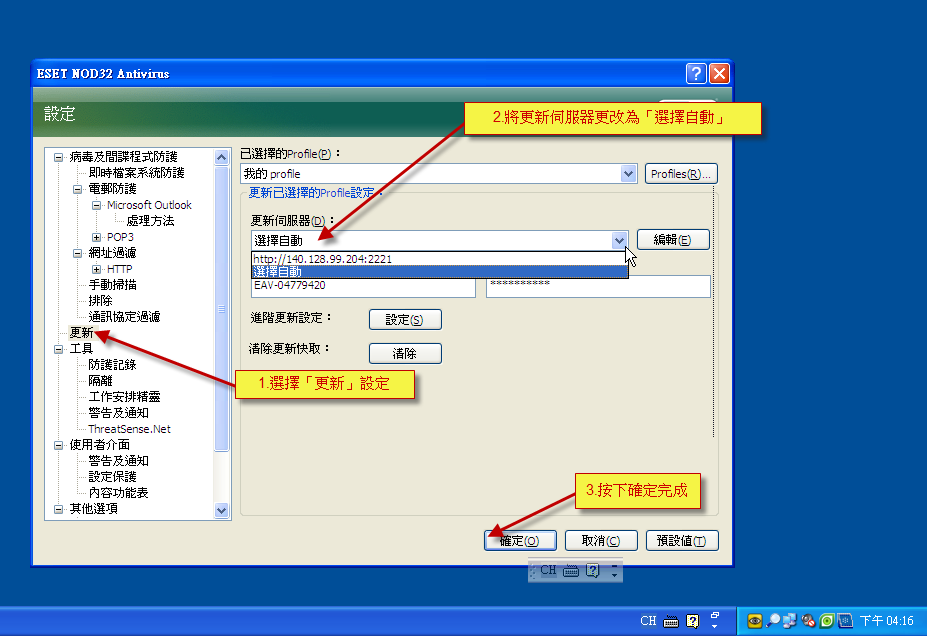Select 設定保護 in the tree
927x636 pixels.
(112, 476)
